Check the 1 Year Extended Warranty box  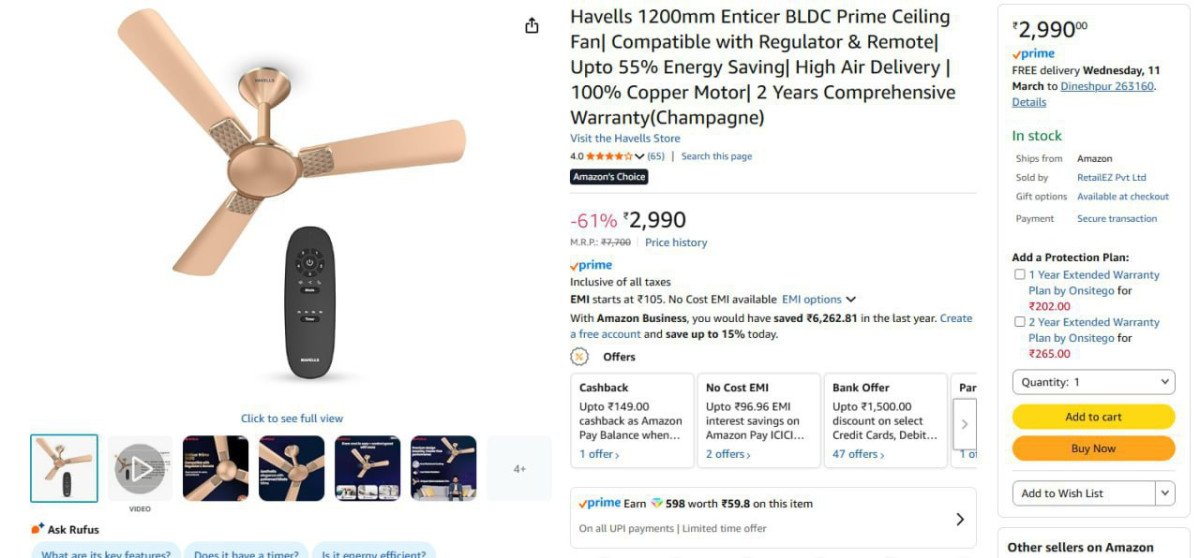click(x=1019, y=275)
